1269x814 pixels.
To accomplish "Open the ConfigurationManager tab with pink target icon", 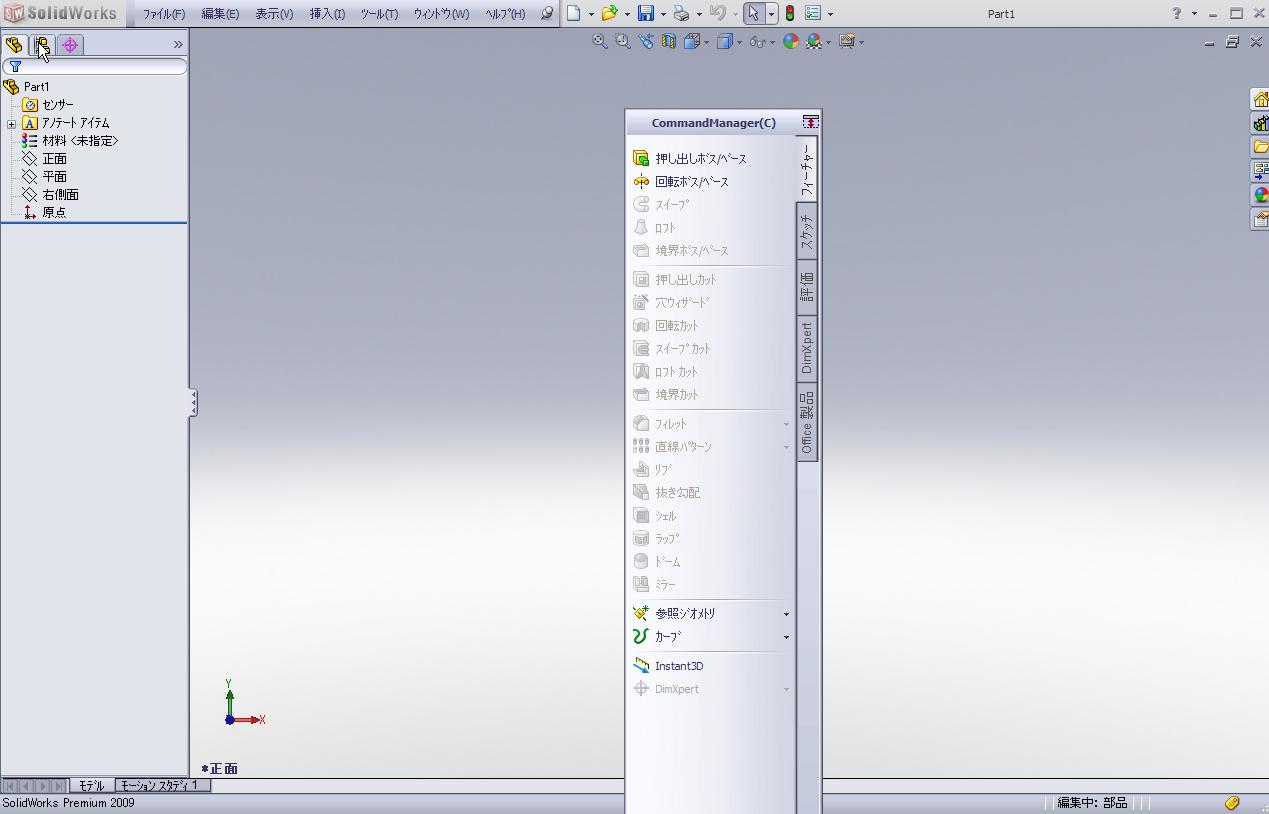I will click(x=70, y=45).
